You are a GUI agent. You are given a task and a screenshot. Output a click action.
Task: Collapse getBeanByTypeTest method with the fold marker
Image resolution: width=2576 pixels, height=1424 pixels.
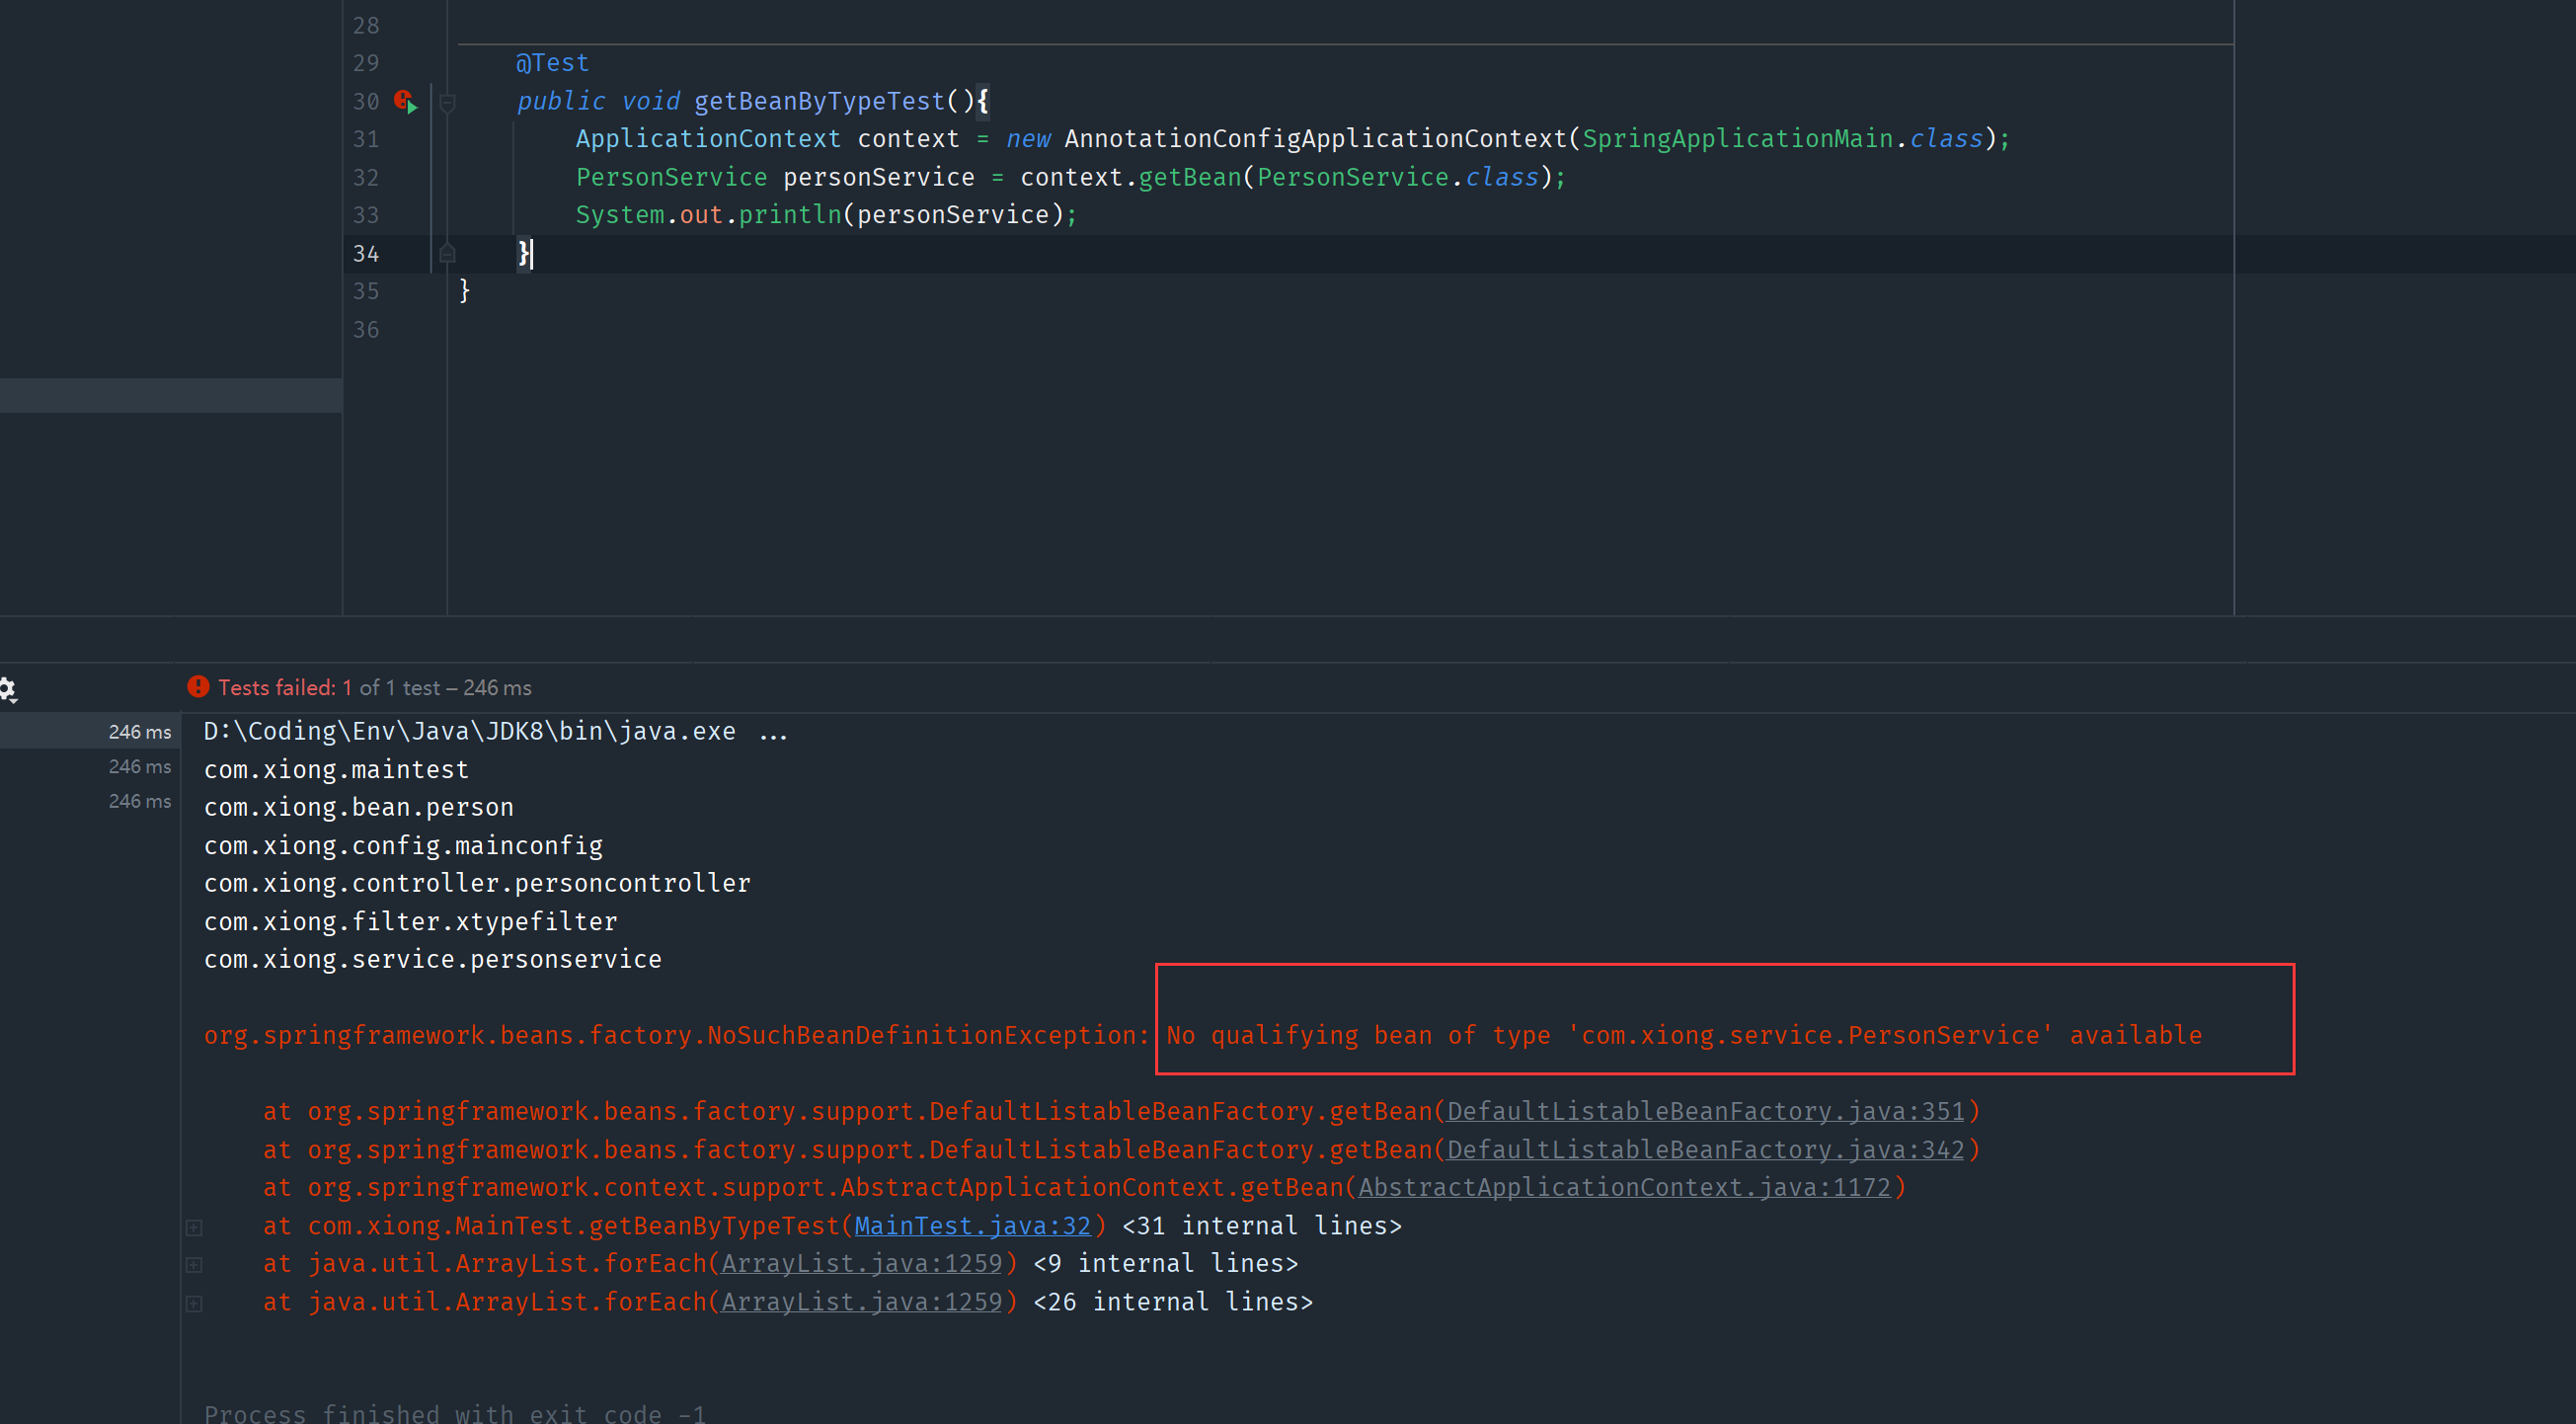(x=448, y=102)
